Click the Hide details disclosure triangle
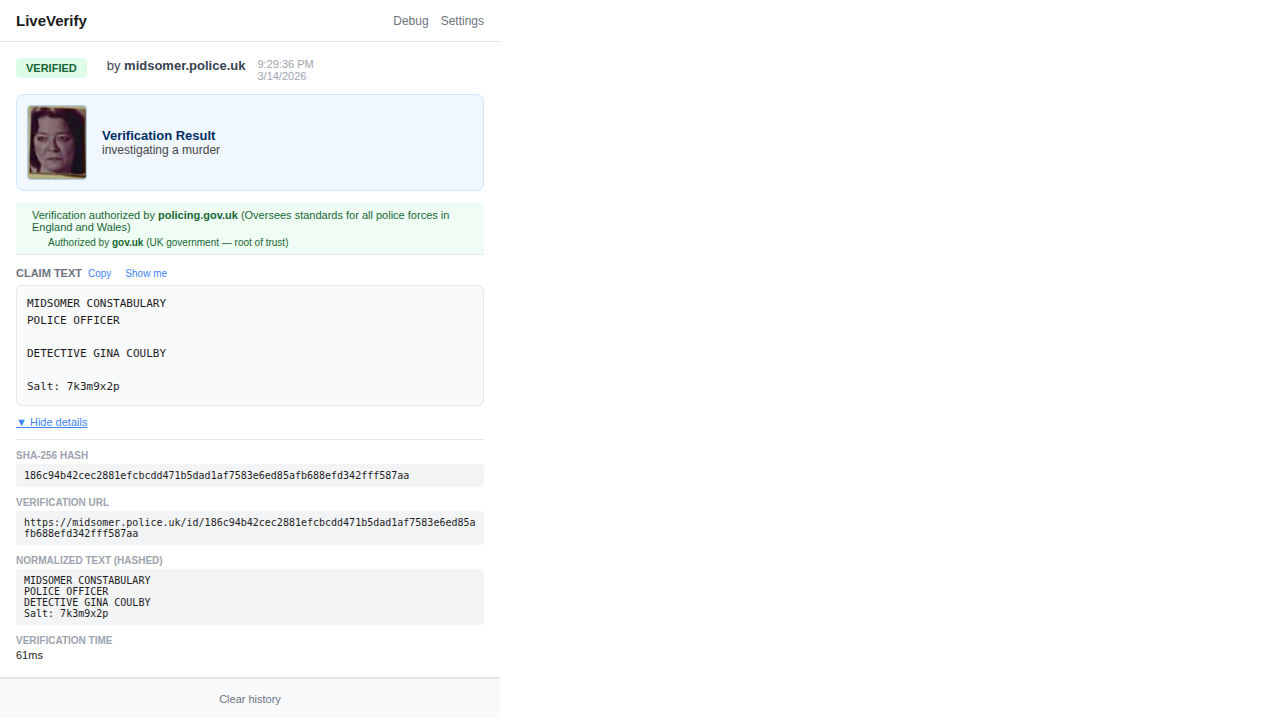 22,422
